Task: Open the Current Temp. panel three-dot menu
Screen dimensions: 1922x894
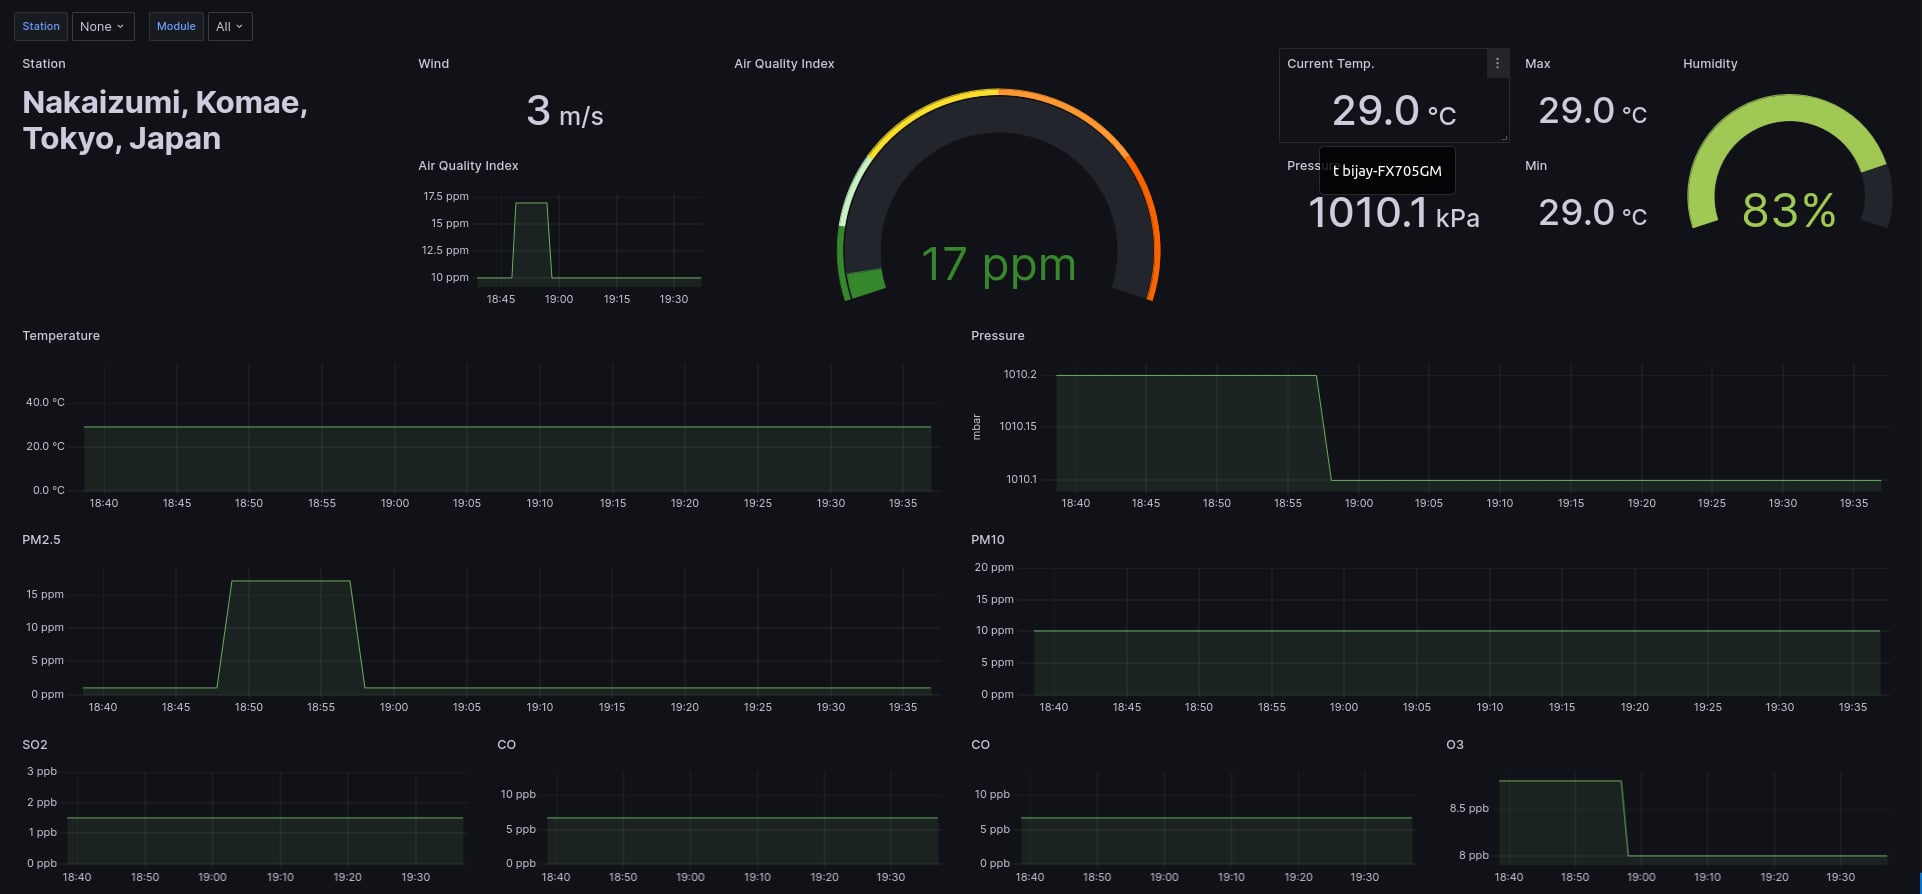Action: [1497, 63]
